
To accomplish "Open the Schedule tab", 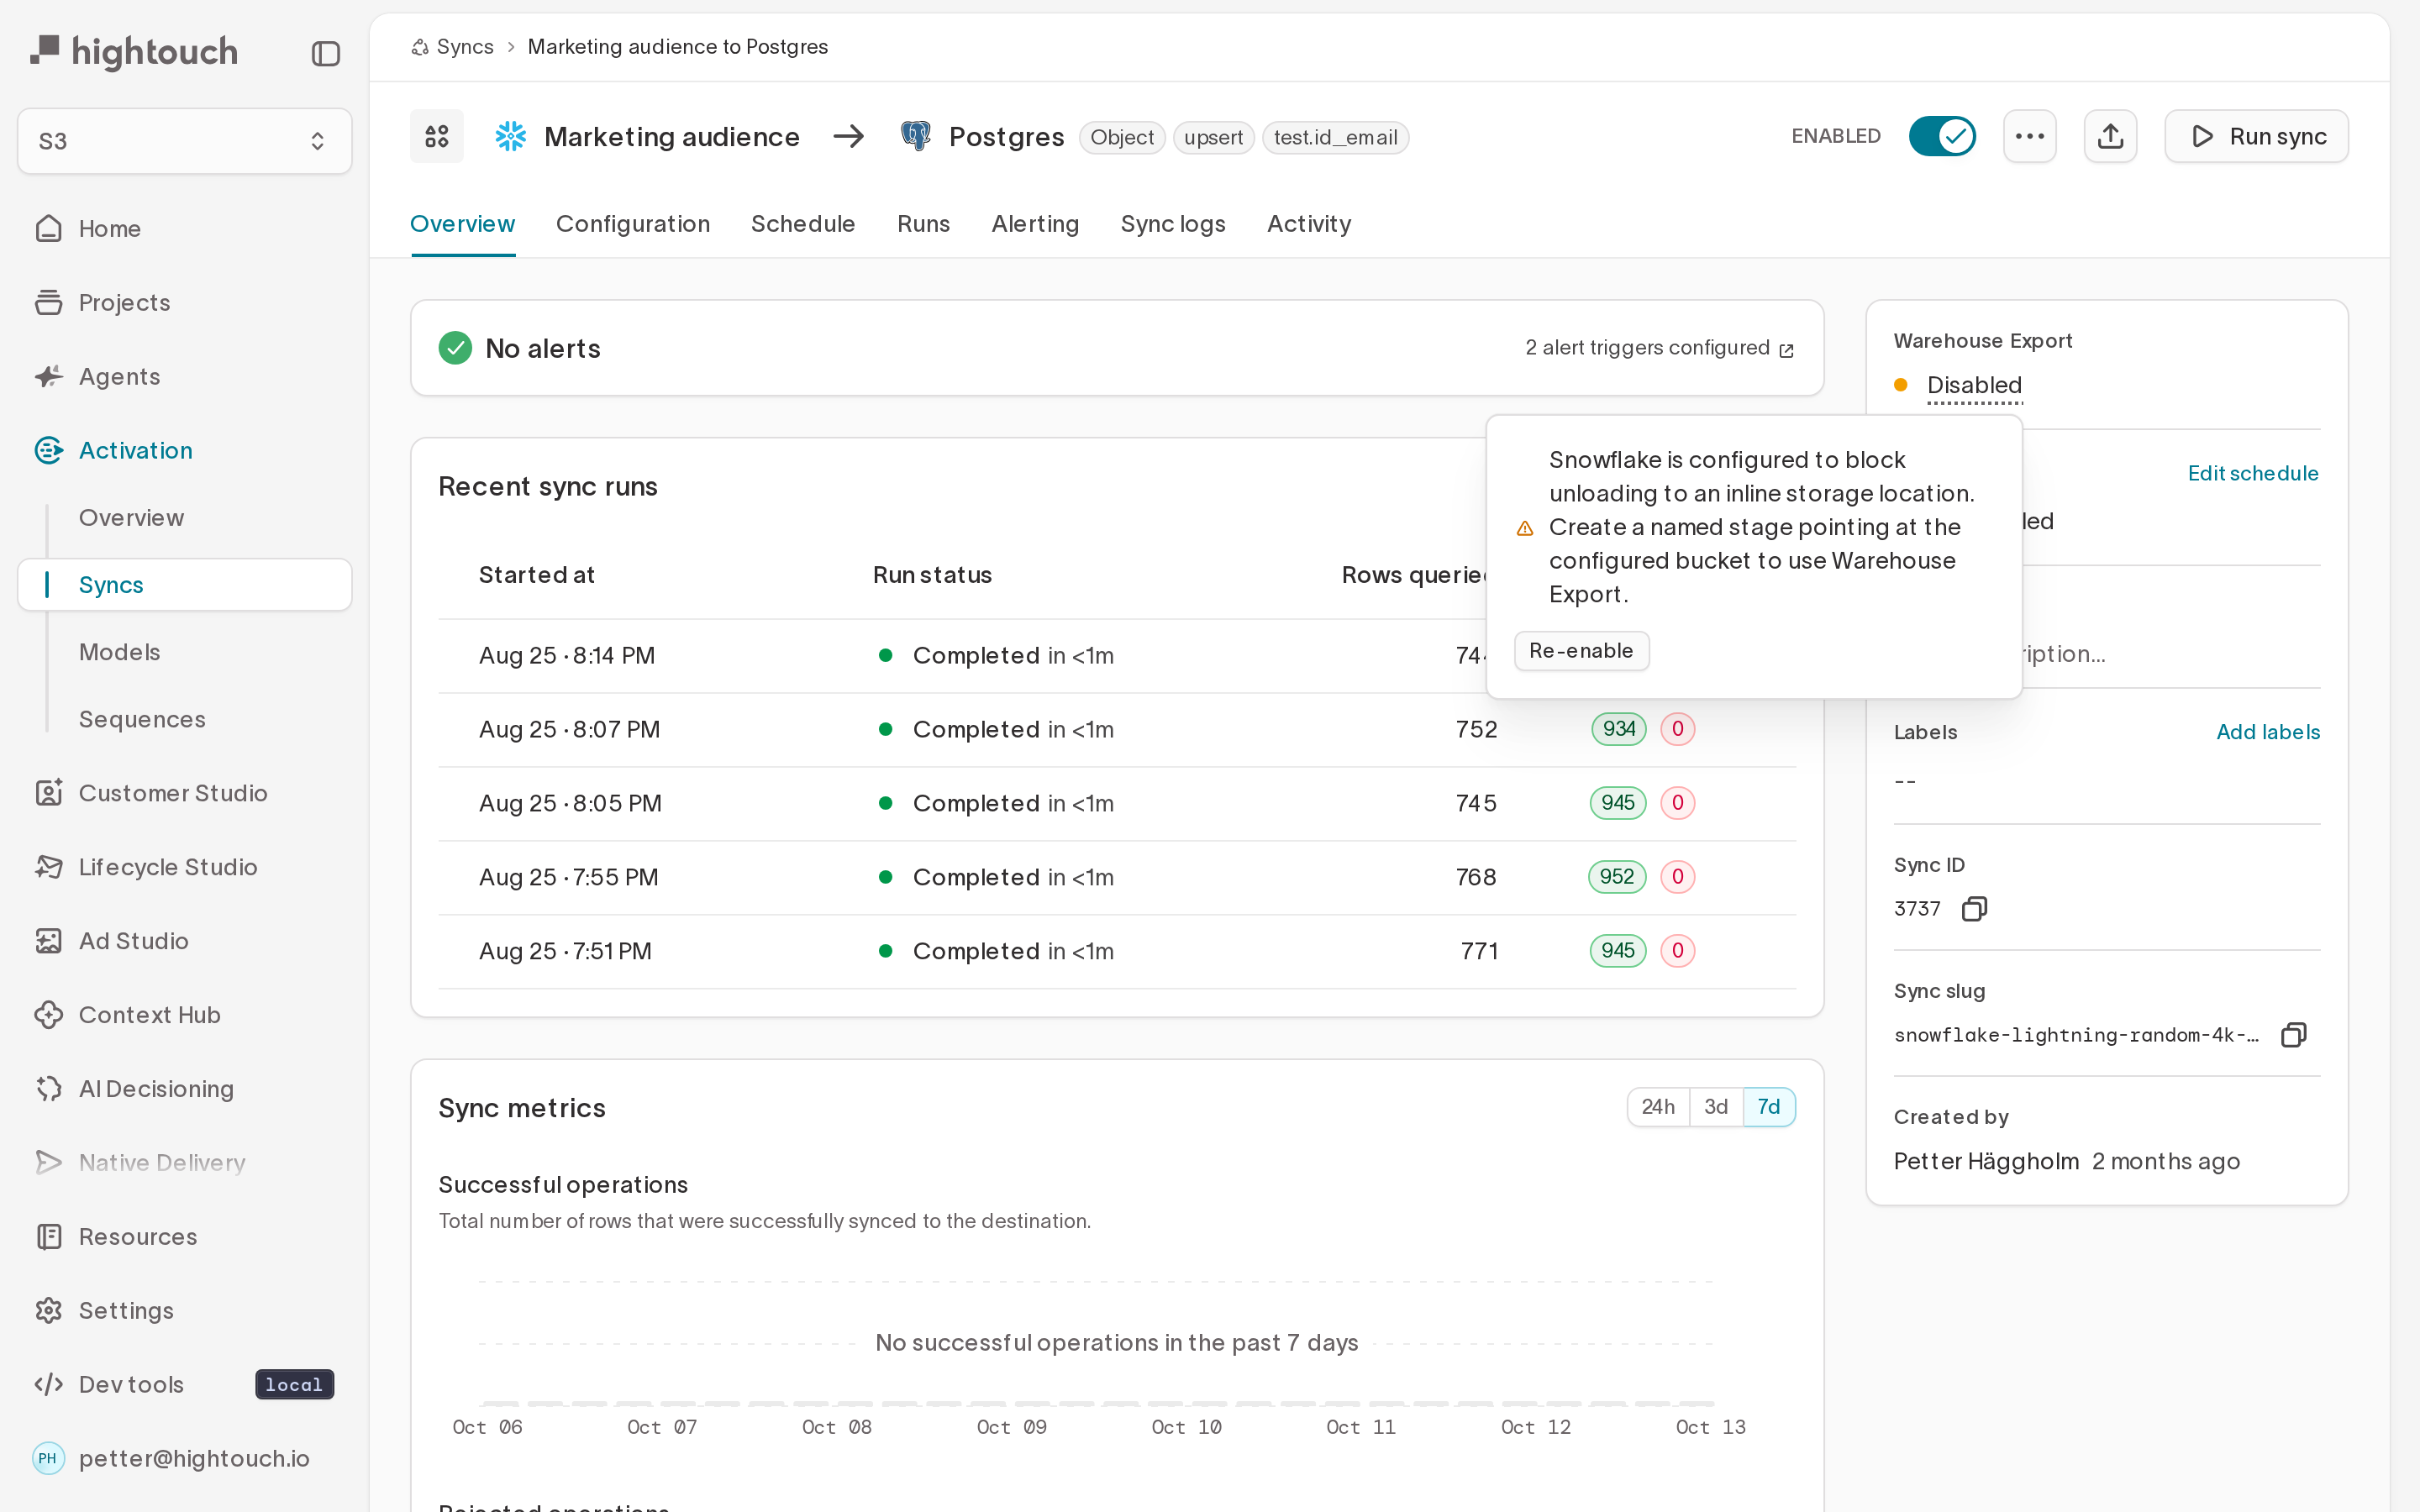I will coord(803,225).
